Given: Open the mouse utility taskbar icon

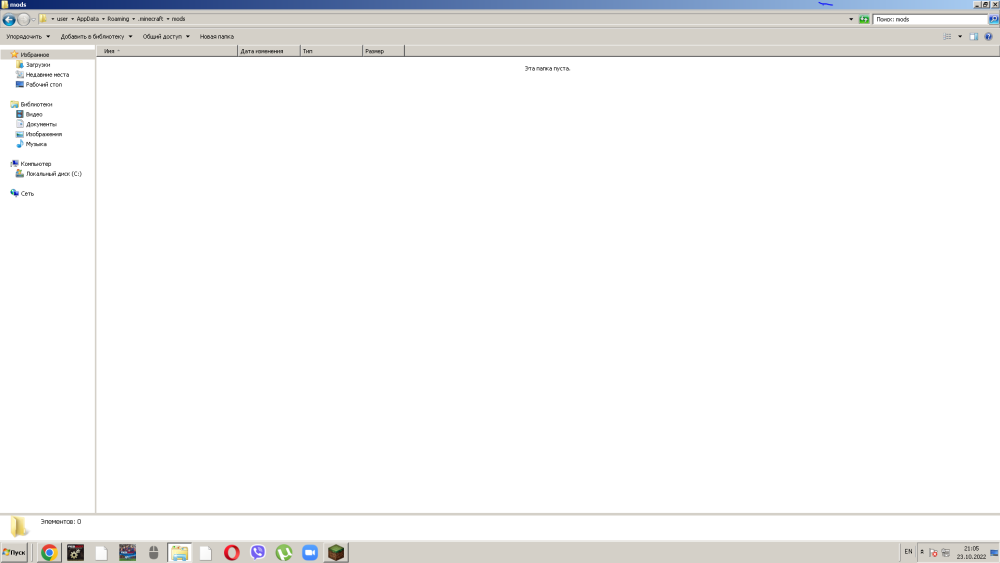Looking at the screenshot, I should (x=154, y=552).
